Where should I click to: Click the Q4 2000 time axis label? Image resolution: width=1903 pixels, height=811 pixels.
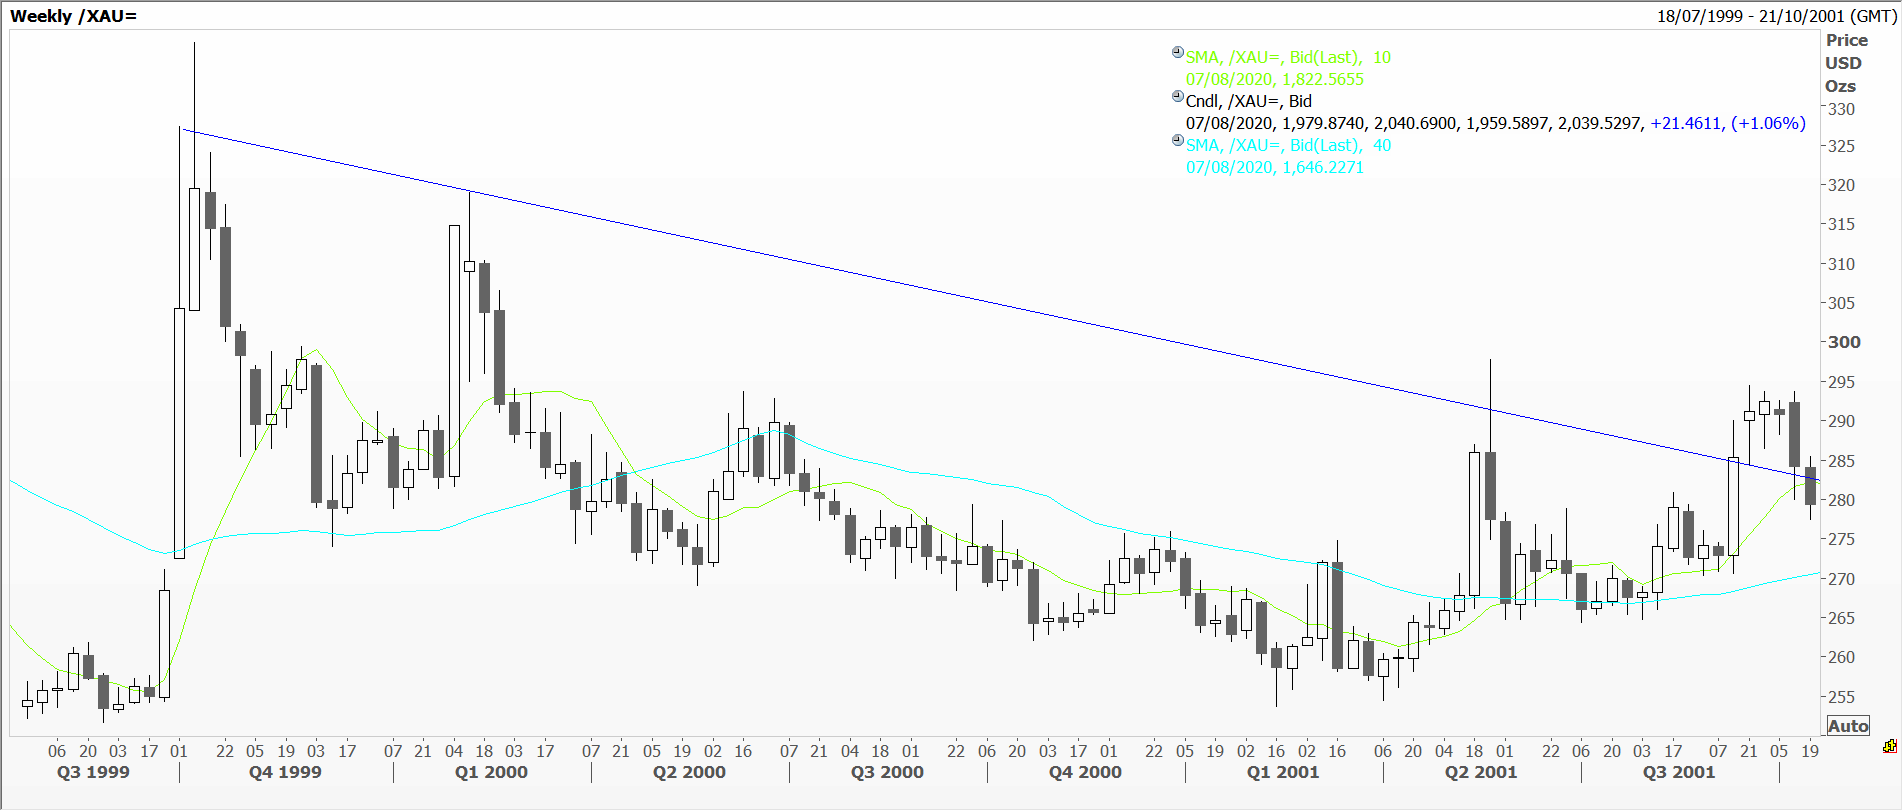1085,772
